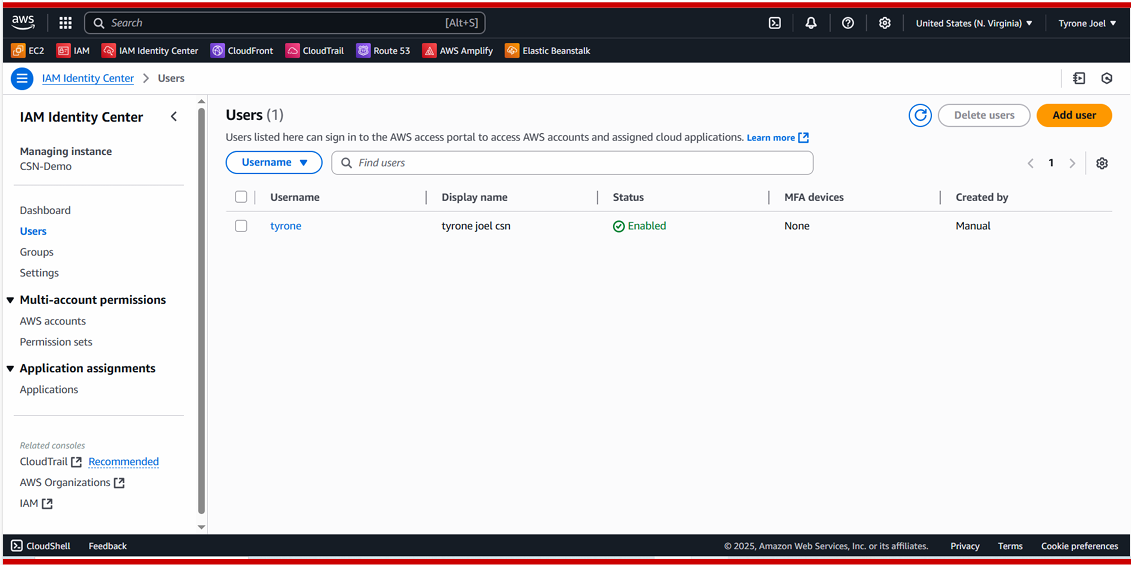Open the CloudFront shortcut in favorites bar

tap(241, 50)
